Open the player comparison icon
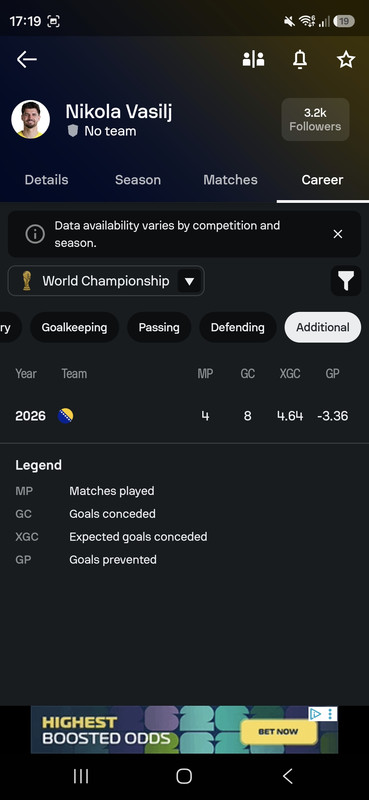Image resolution: width=369 pixels, height=800 pixels. click(253, 60)
